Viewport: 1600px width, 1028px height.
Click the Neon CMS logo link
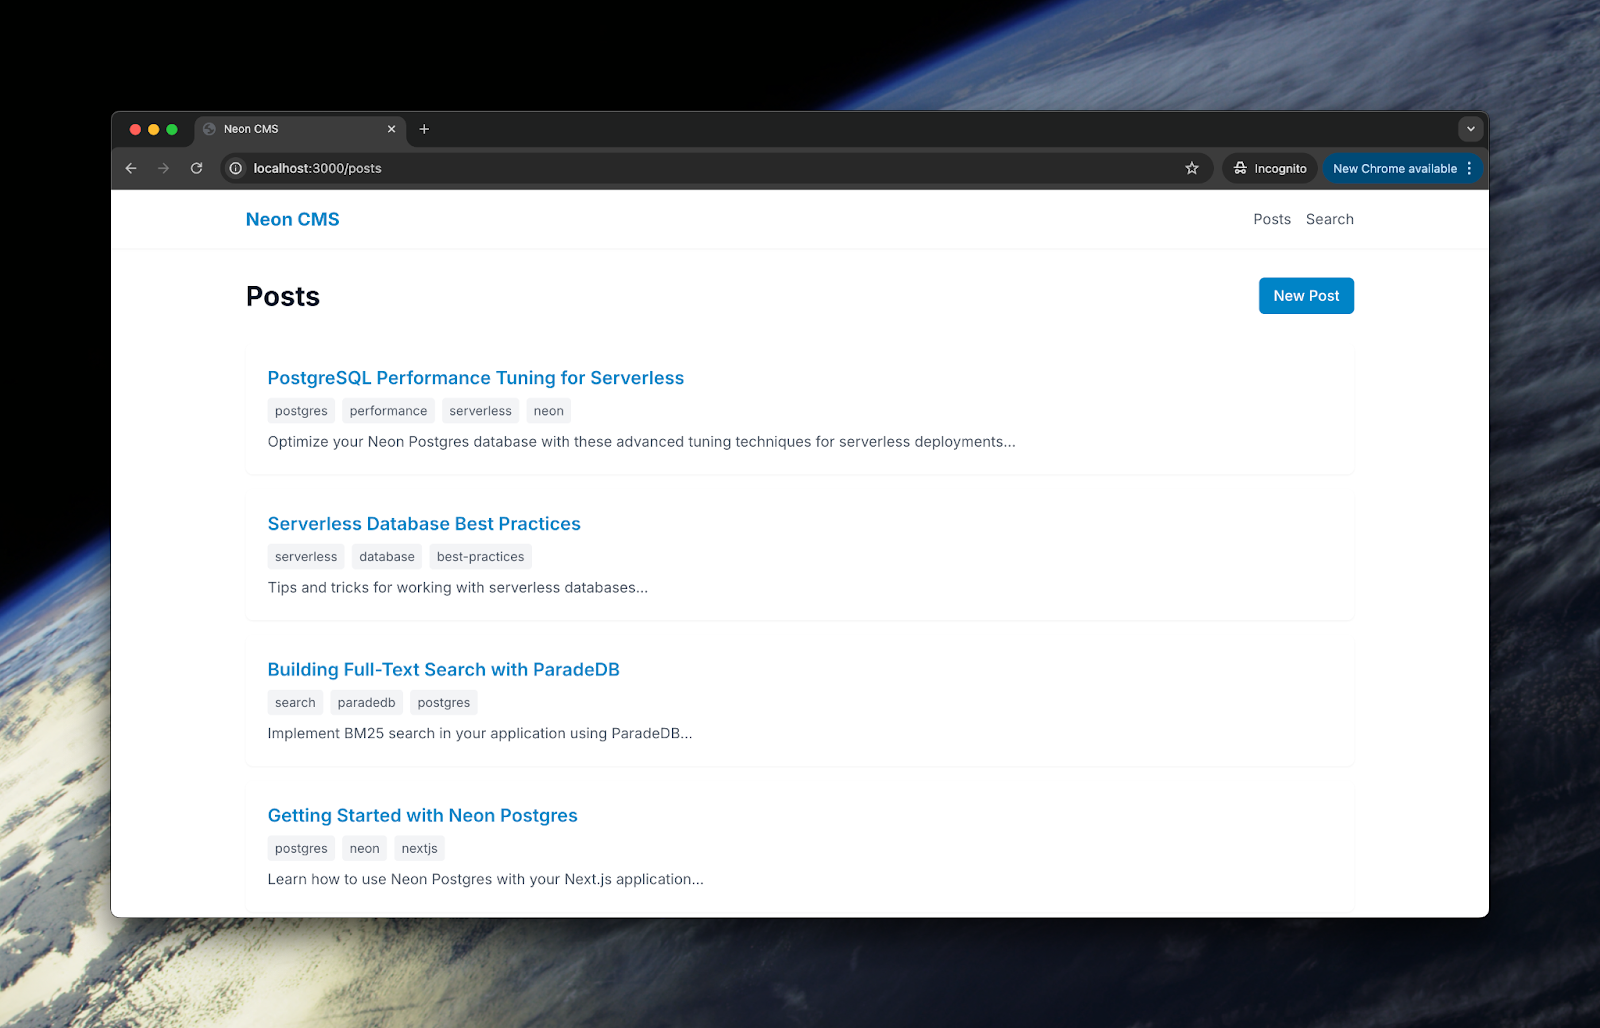(293, 219)
